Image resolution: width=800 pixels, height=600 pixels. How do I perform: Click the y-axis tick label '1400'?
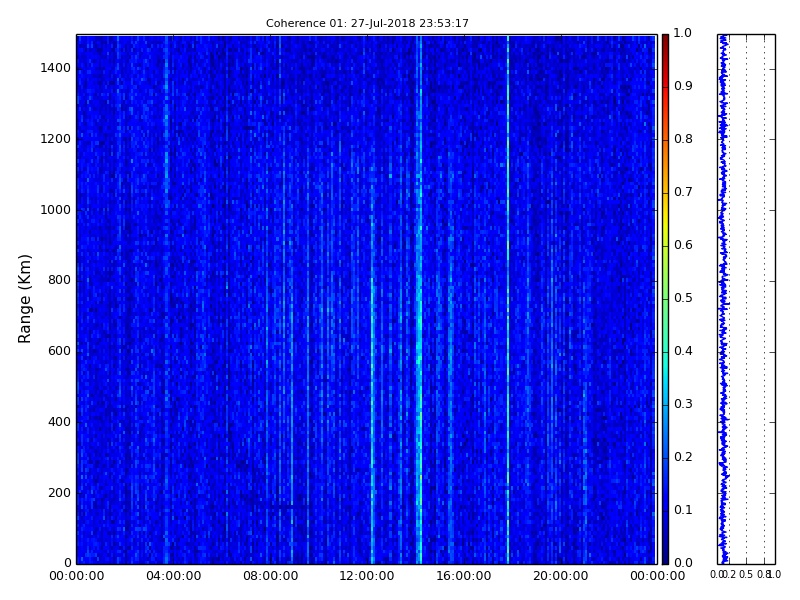[56, 68]
